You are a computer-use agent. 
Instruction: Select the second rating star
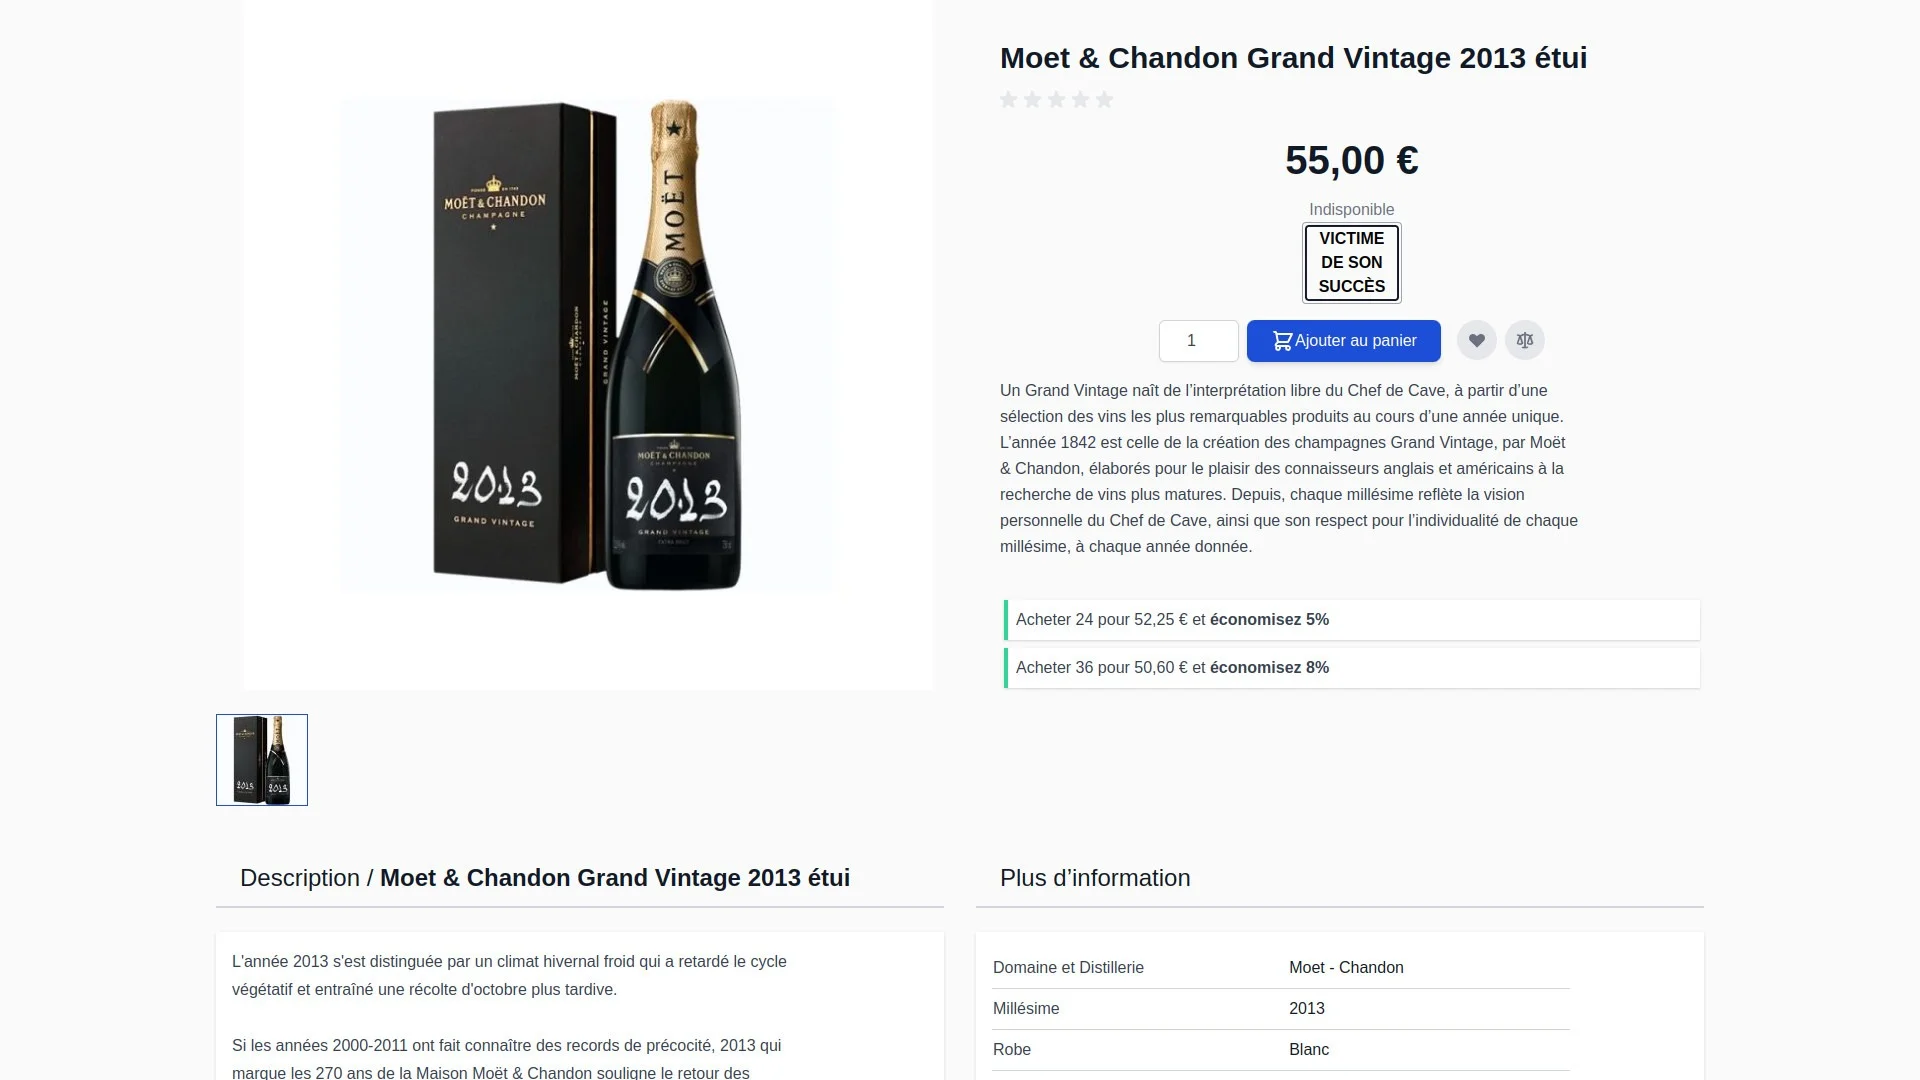point(1033,99)
